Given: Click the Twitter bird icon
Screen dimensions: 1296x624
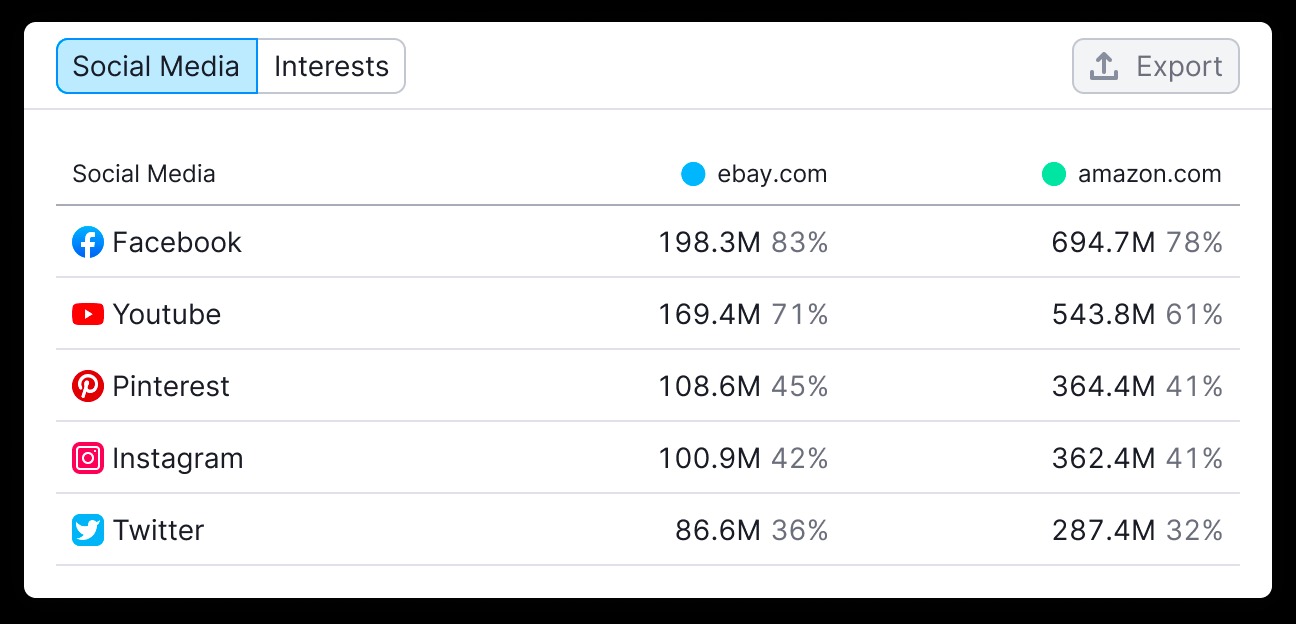Looking at the screenshot, I should [88, 530].
